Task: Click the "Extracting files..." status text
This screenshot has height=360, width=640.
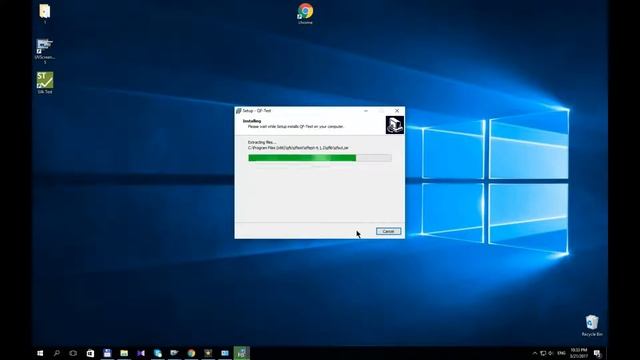Action: [x=262, y=142]
